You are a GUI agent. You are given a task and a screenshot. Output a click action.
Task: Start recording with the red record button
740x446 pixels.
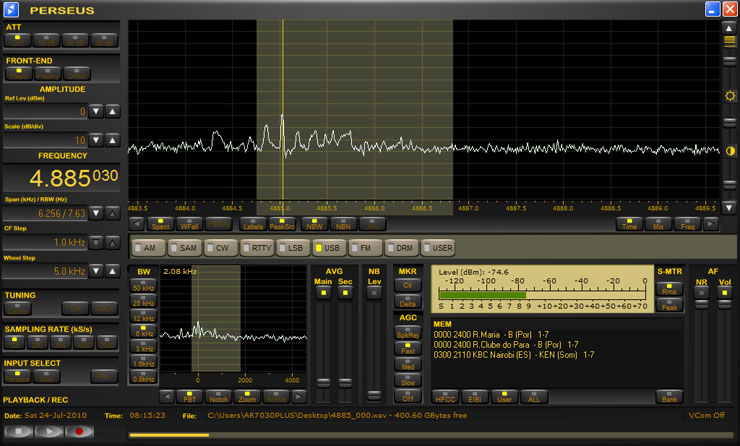(x=79, y=431)
